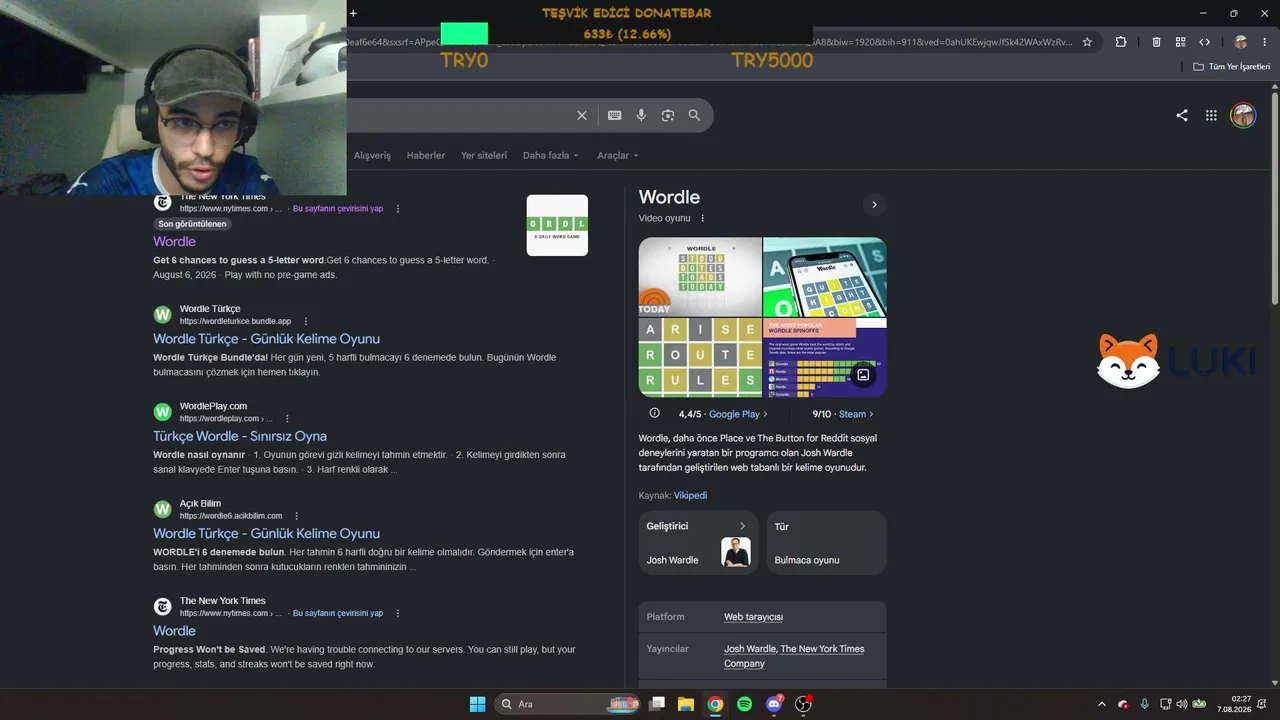1280x720 pixels.
Task: Open the Google apps grid
Action: pos(1211,115)
